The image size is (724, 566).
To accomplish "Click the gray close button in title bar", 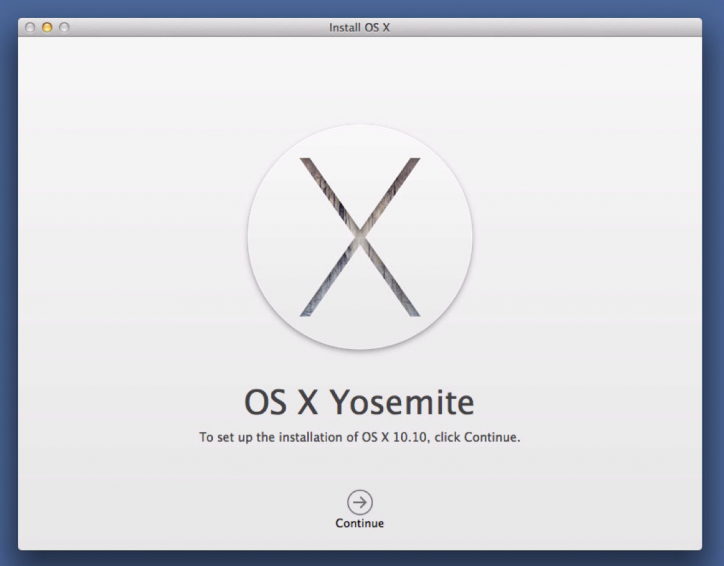I will click(x=30, y=27).
